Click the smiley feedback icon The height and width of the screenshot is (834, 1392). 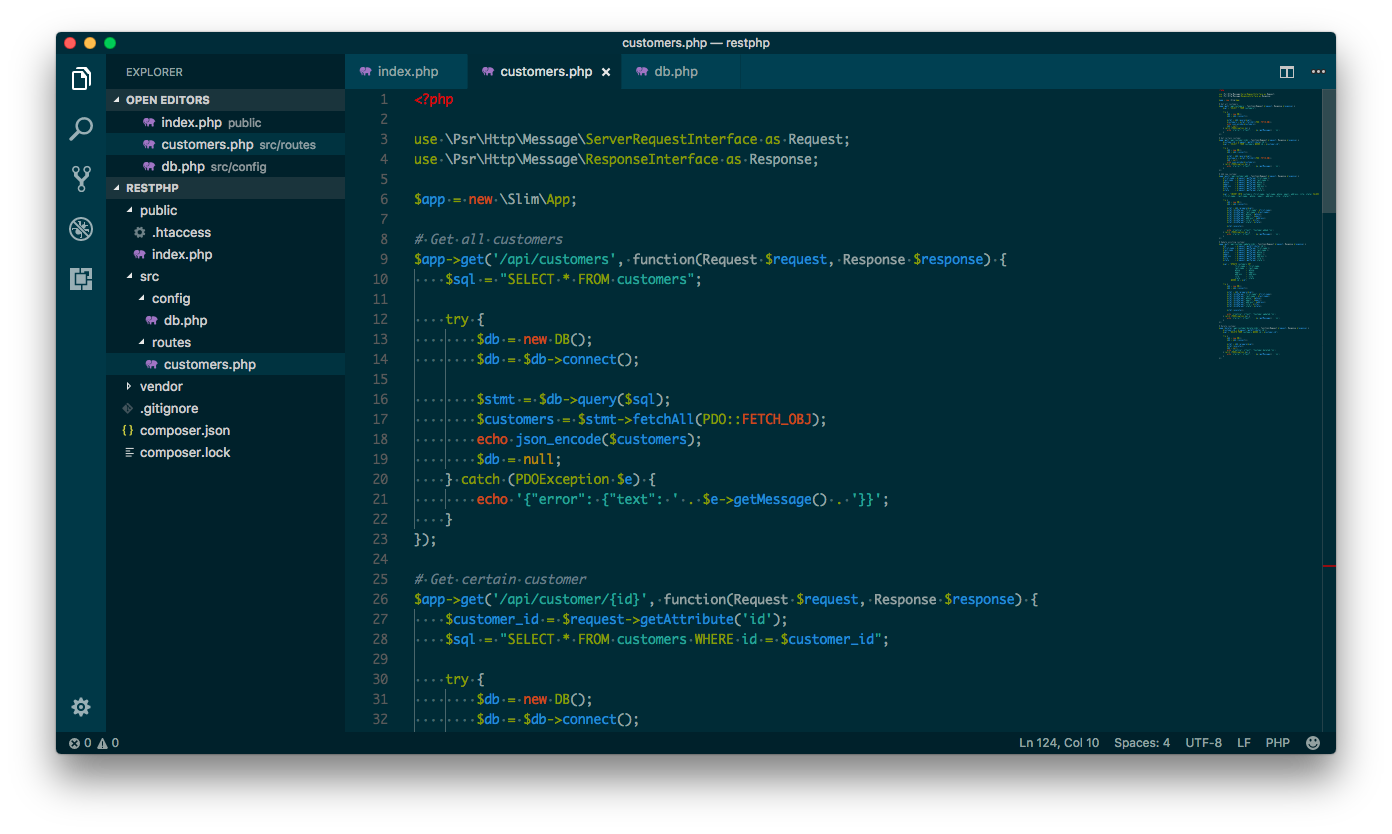point(1313,743)
